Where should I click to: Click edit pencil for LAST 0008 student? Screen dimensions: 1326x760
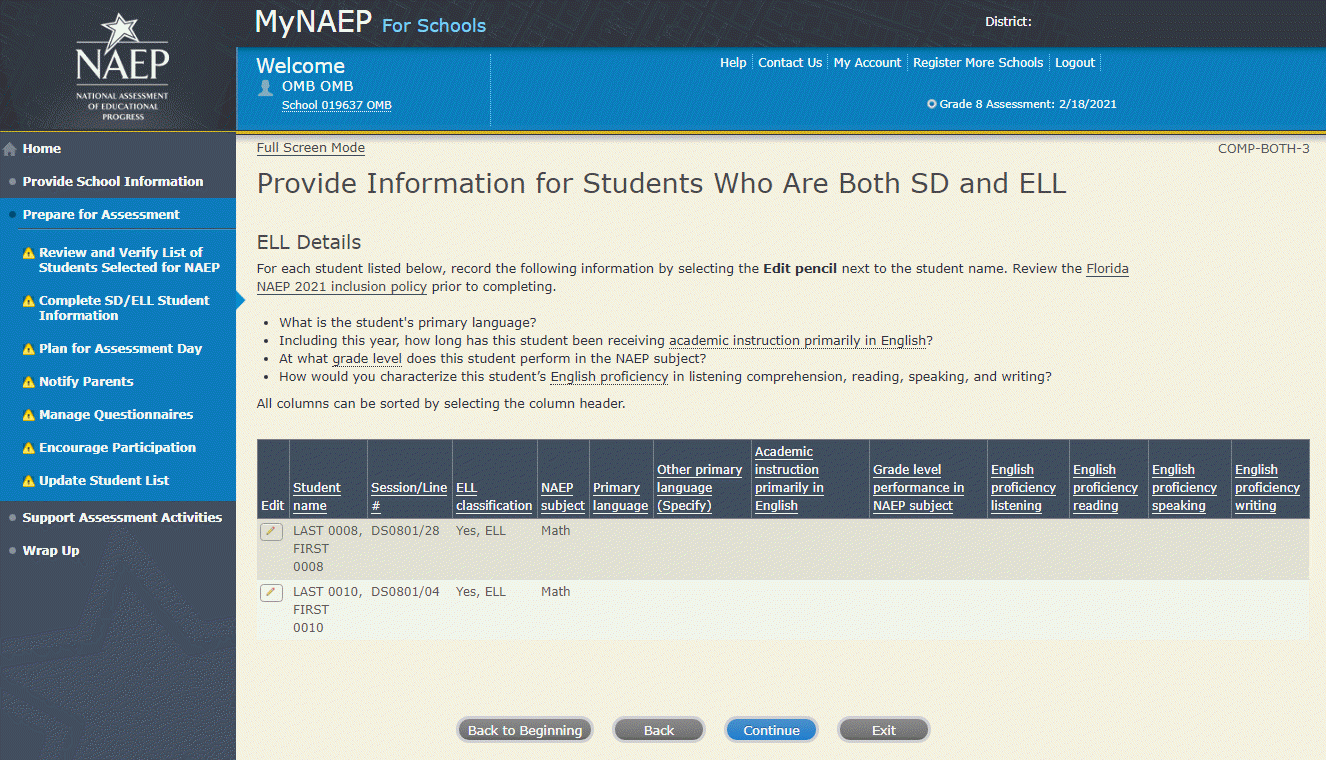pos(271,532)
